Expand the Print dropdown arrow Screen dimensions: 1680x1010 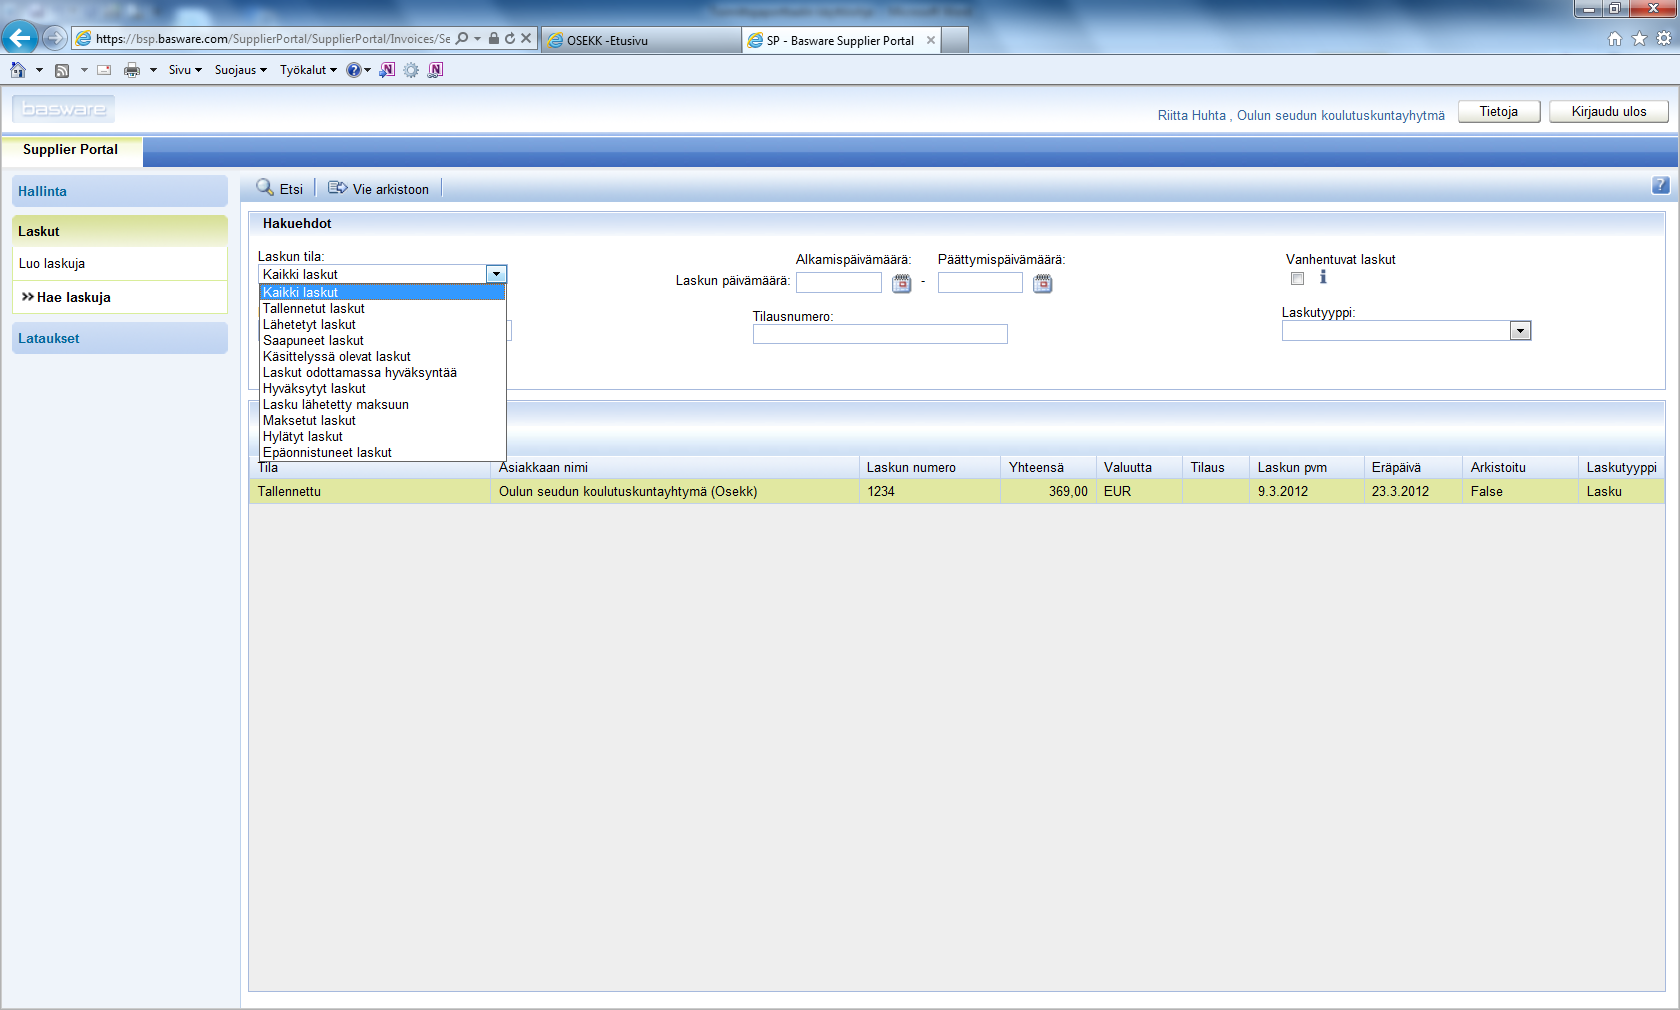click(x=153, y=70)
